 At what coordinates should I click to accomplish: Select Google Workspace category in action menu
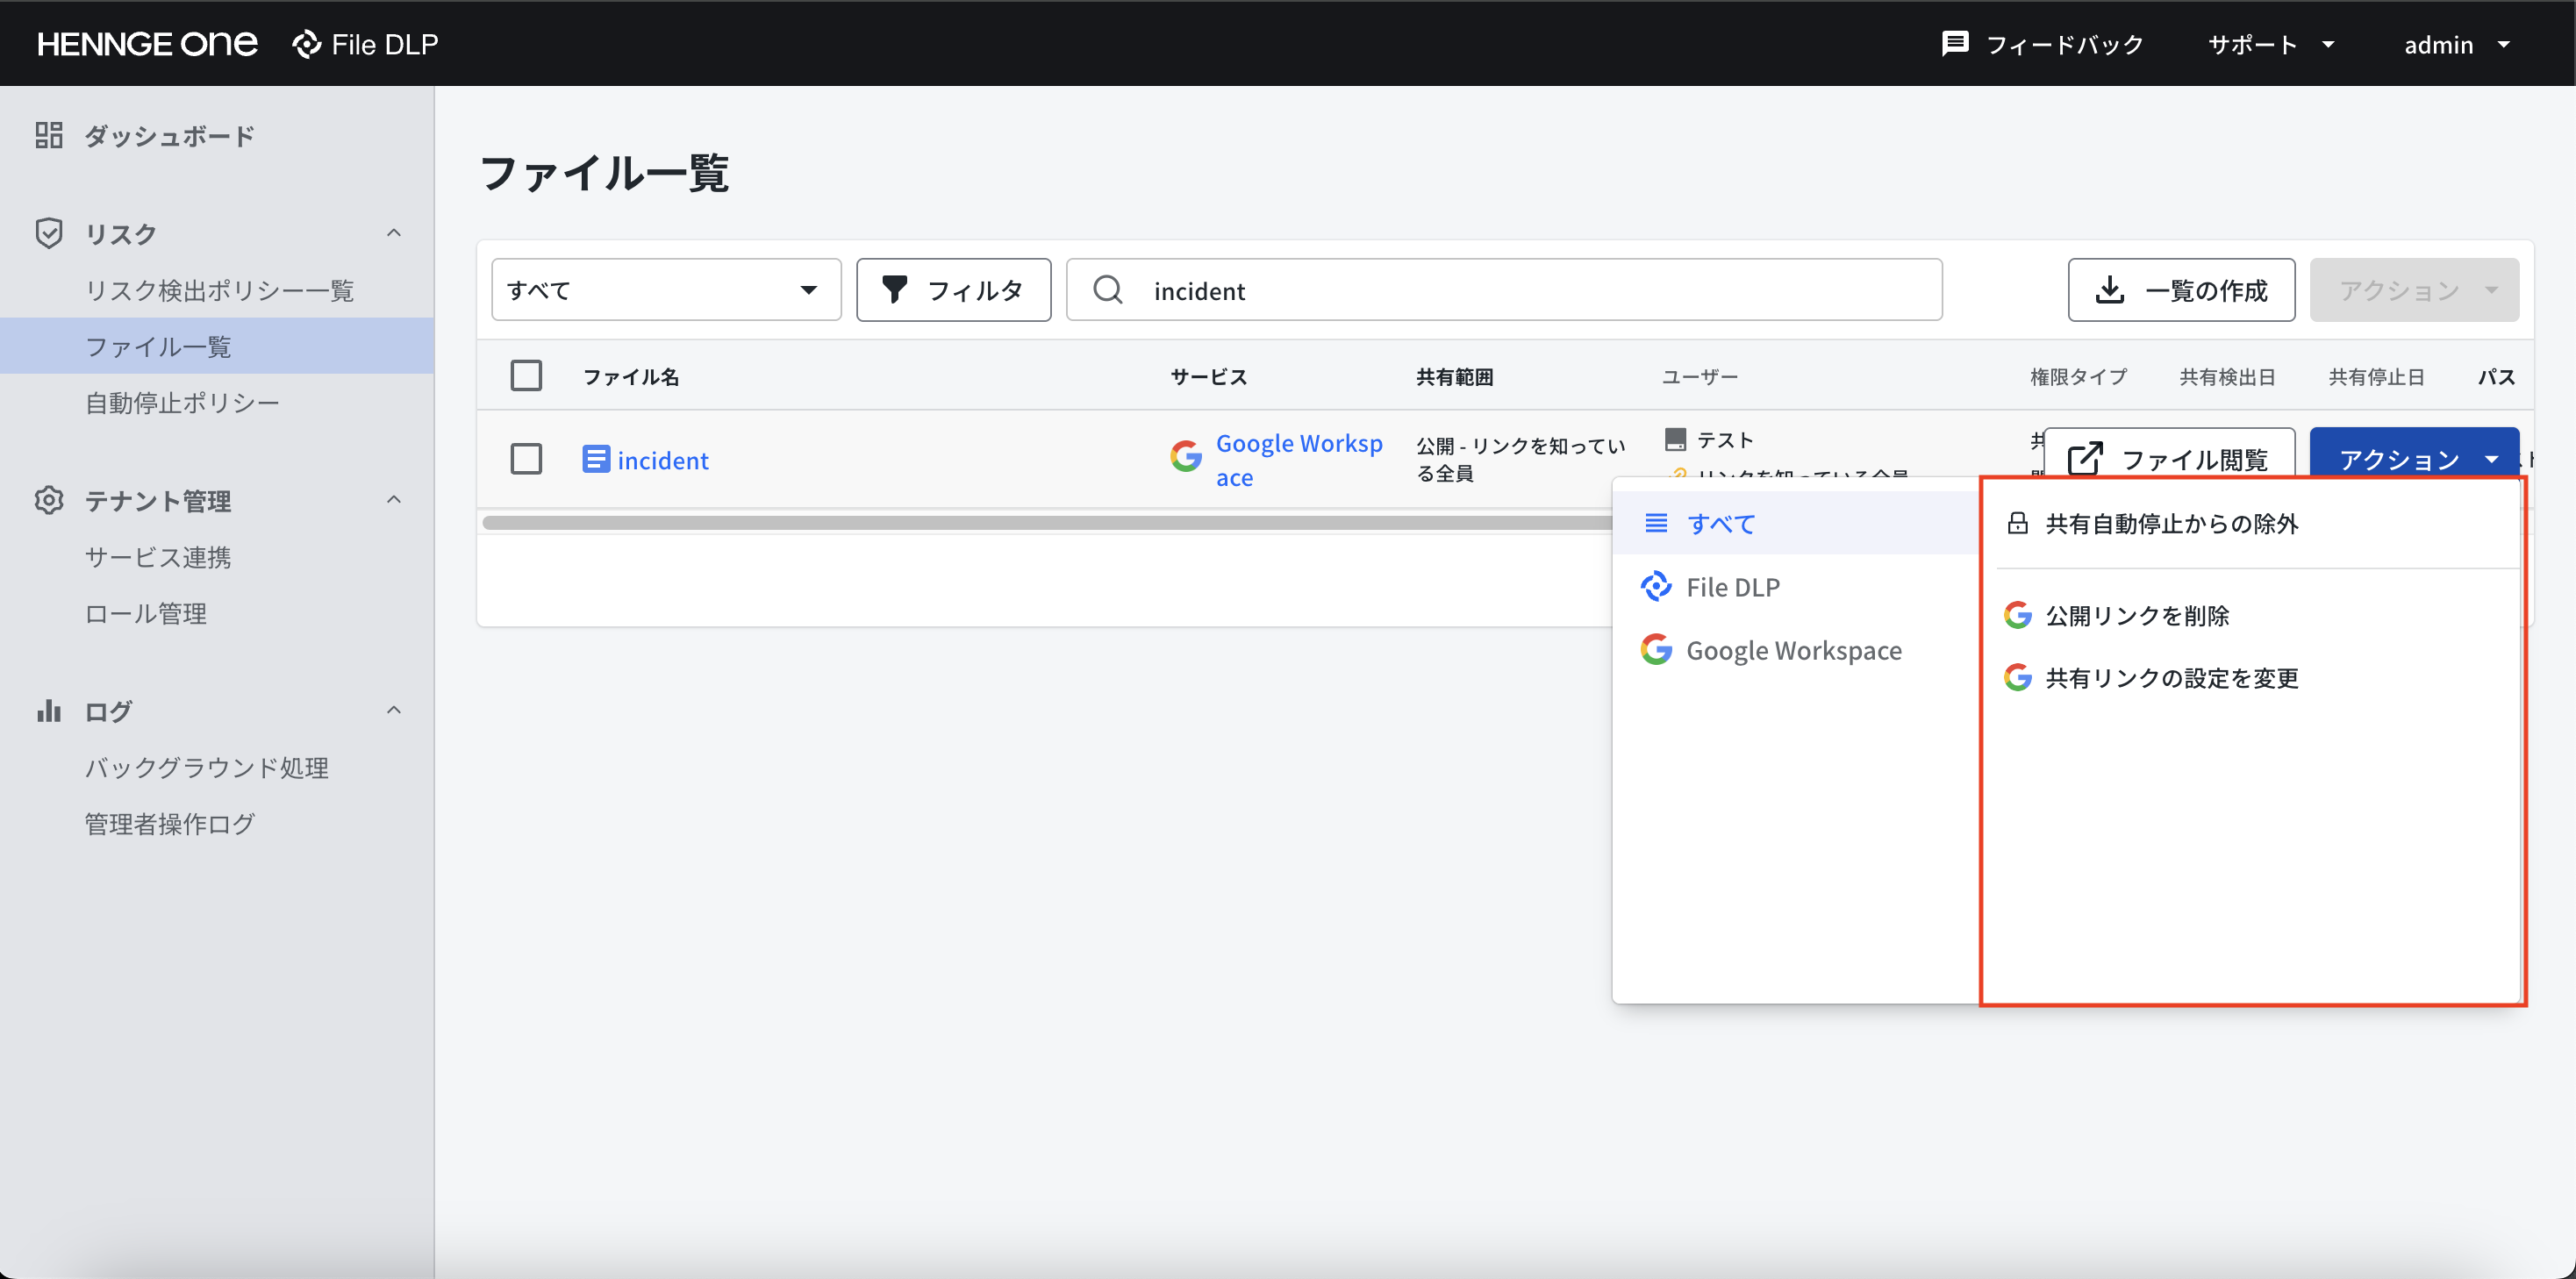(1796, 649)
